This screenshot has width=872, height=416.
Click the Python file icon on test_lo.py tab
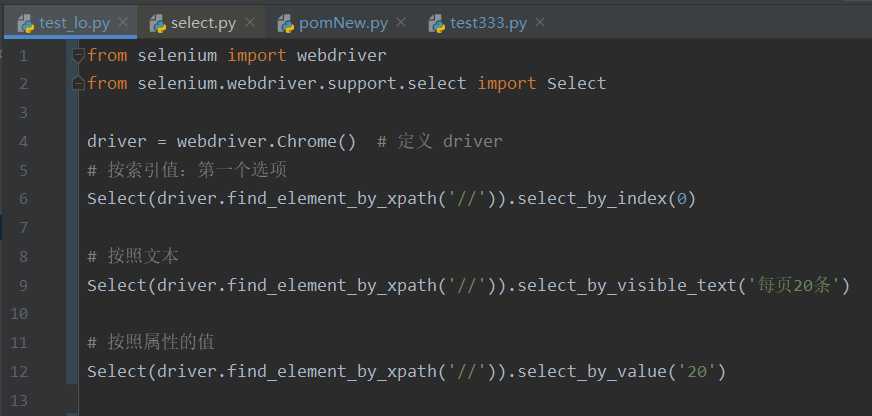[25, 21]
